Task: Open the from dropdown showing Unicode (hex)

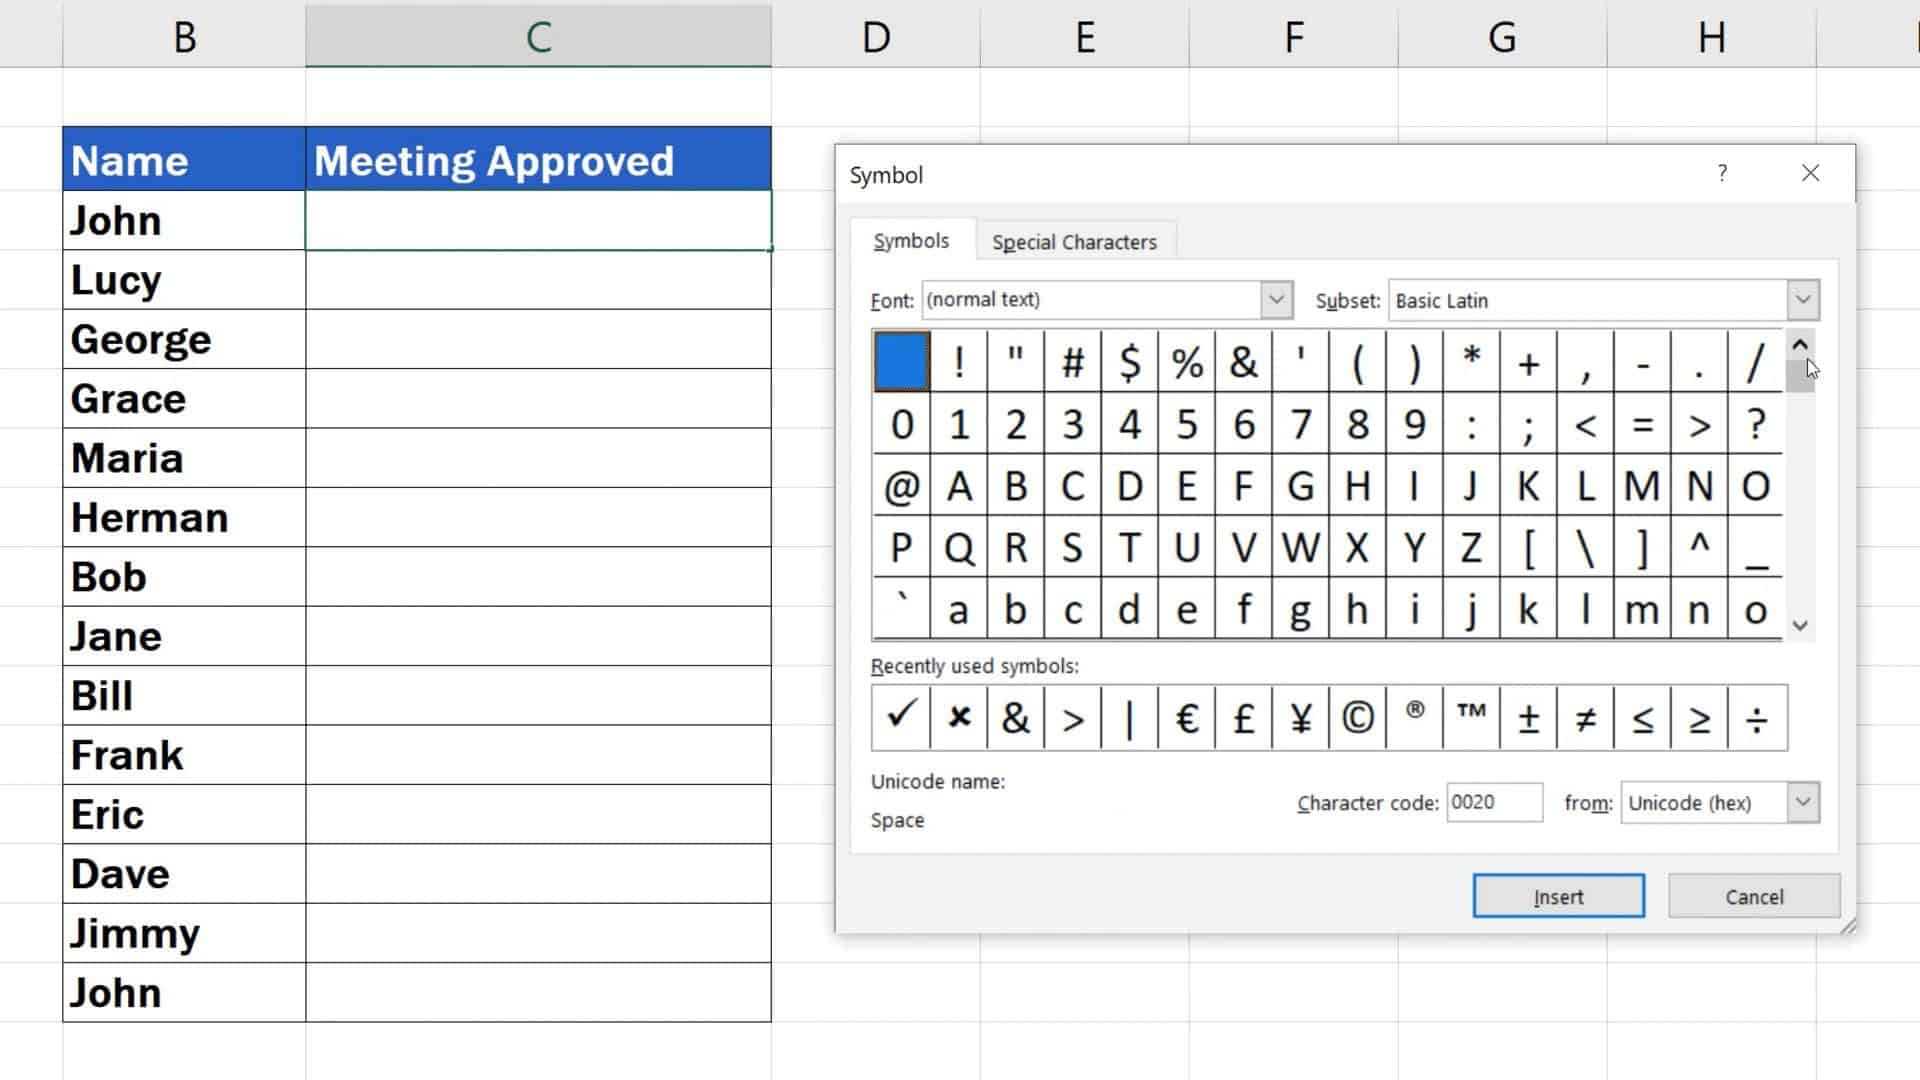Action: point(1803,802)
